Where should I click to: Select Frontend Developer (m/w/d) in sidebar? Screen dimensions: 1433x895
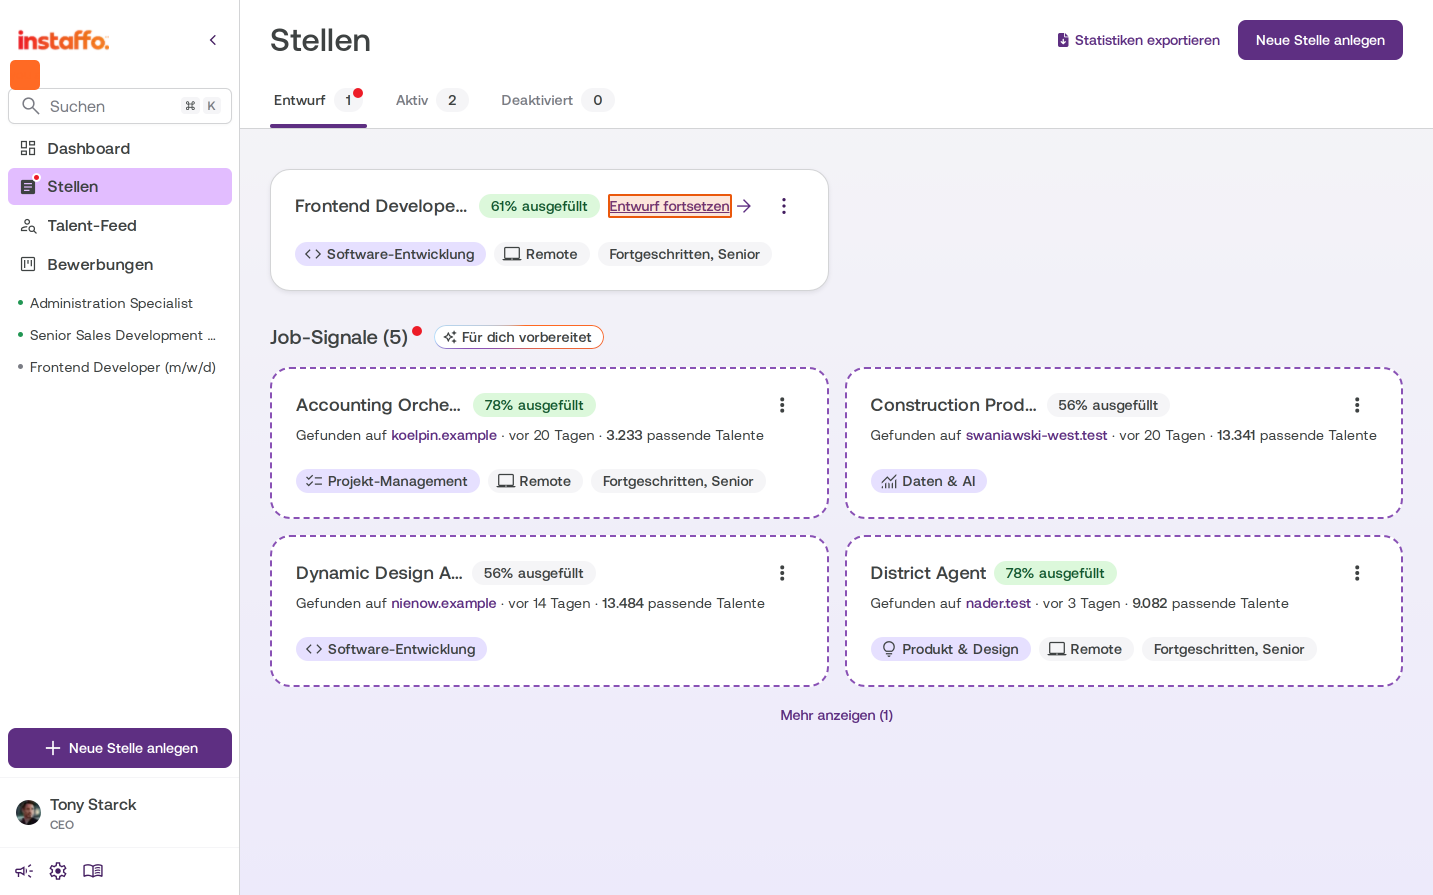(x=122, y=367)
